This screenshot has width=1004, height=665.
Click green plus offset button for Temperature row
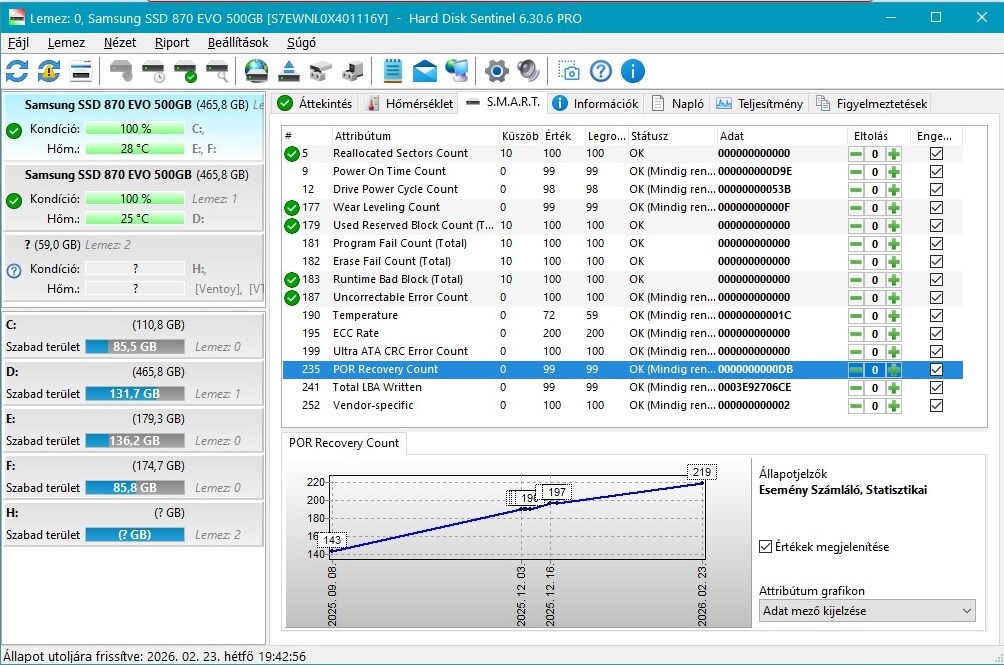[x=894, y=316]
